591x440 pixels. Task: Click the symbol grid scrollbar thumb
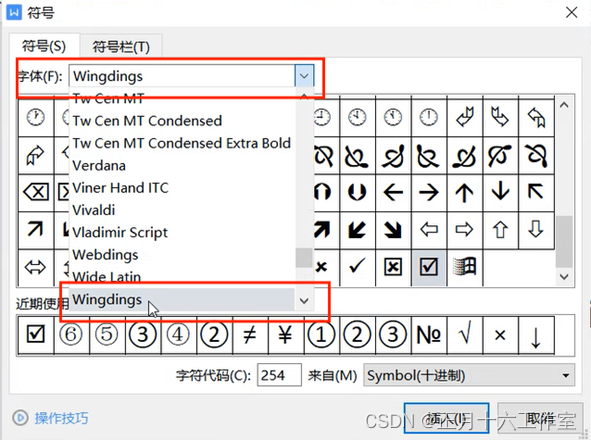[564, 241]
